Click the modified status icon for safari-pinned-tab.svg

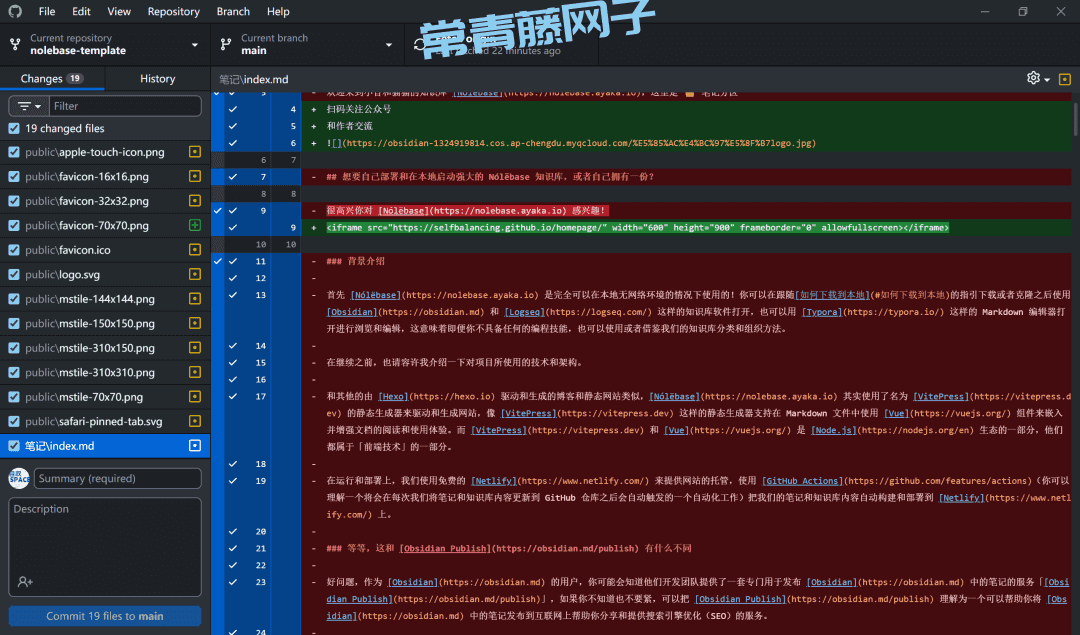[x=195, y=421]
